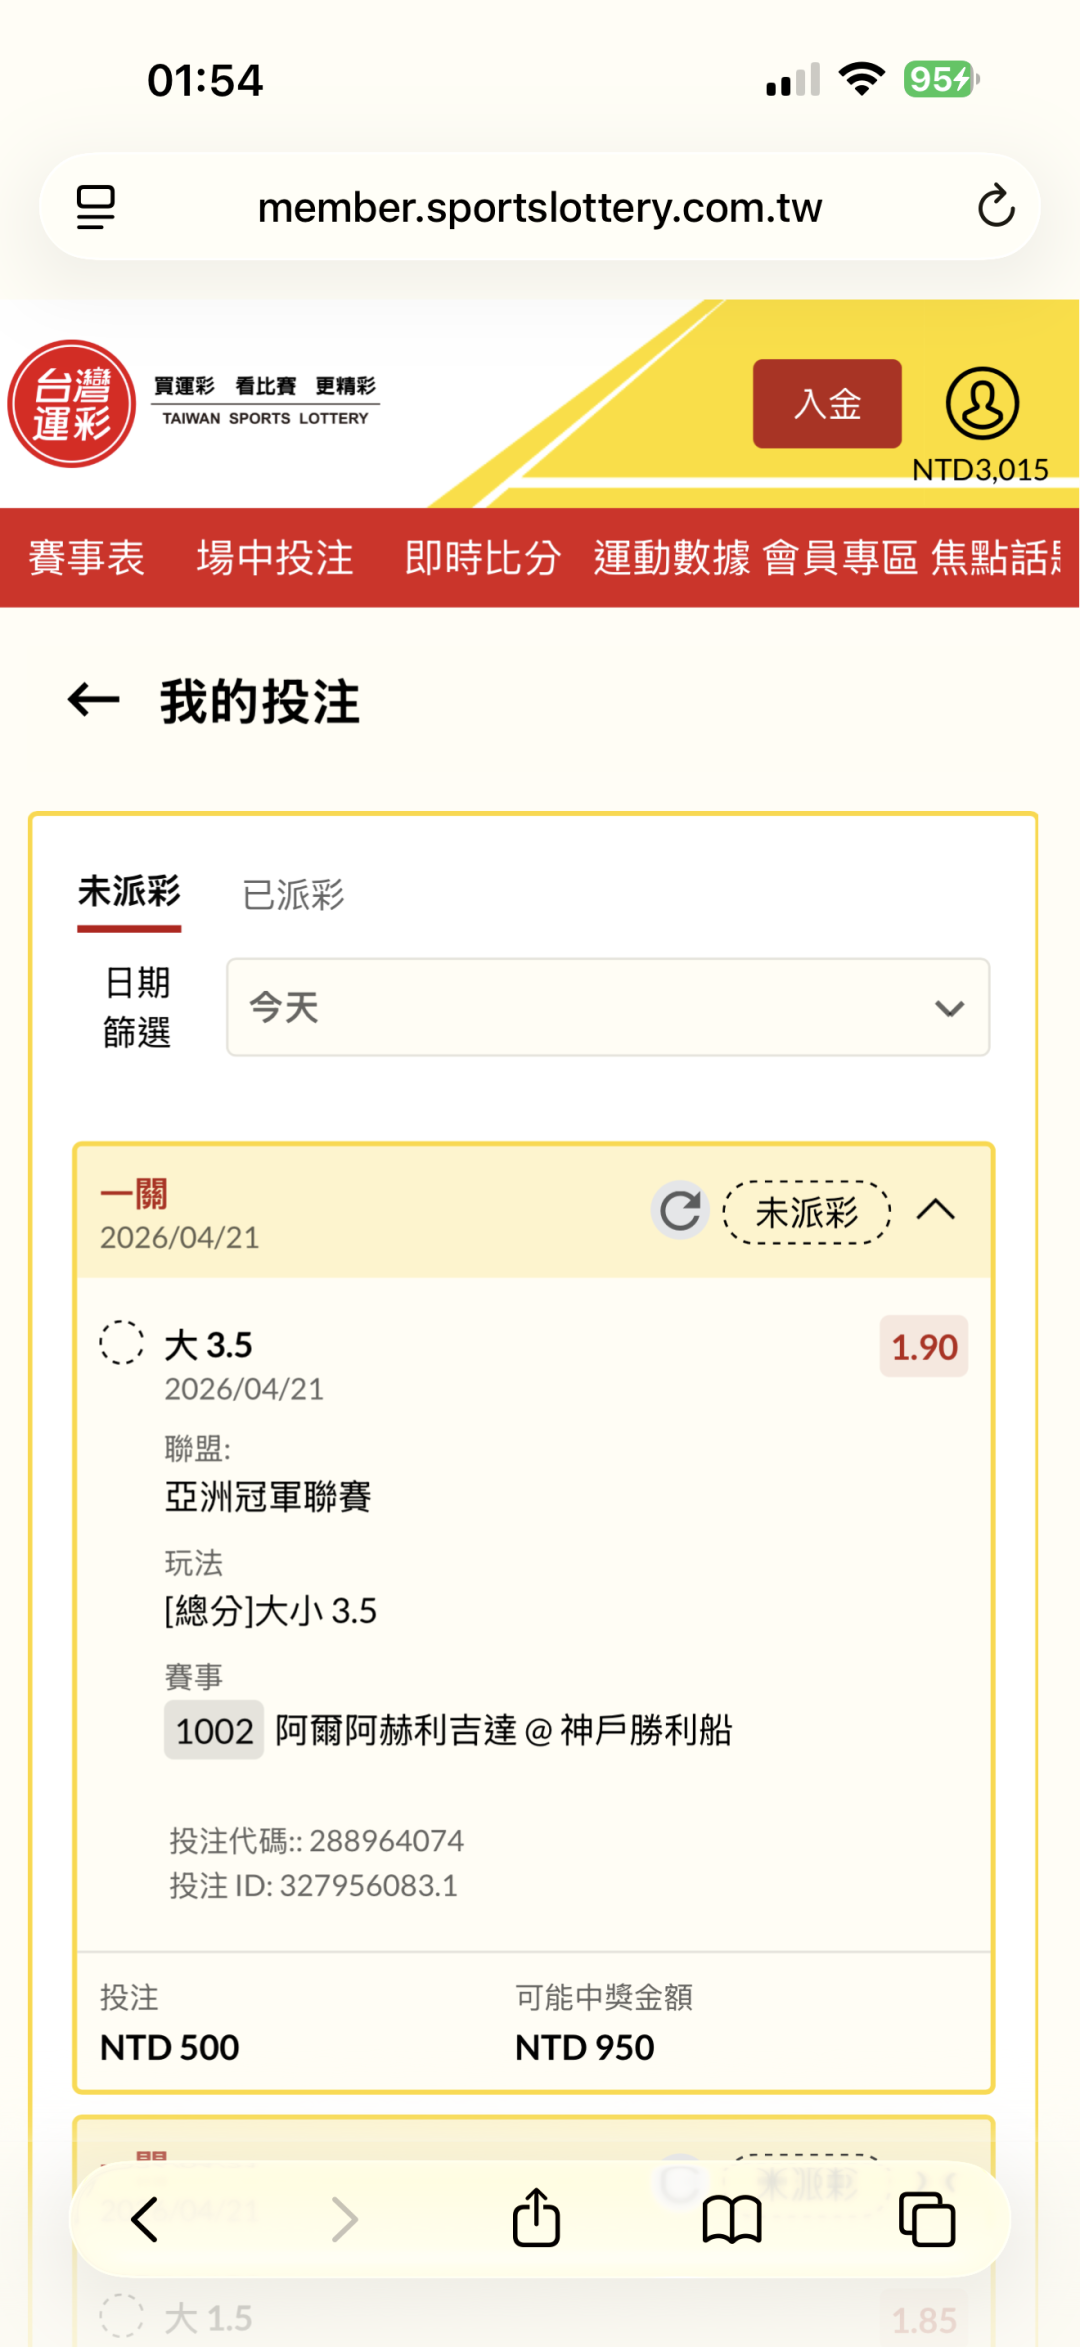Open 場中投注 in the navigation bar

tap(275, 558)
